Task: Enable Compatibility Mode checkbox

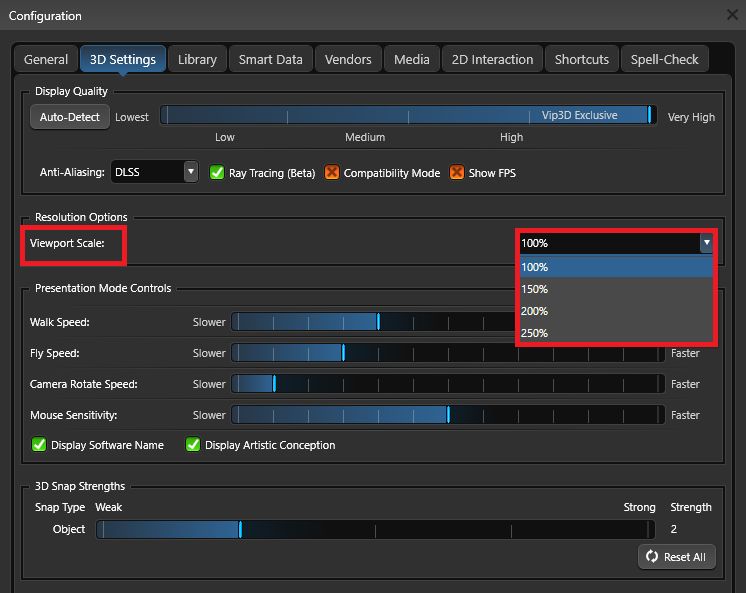Action: point(332,173)
